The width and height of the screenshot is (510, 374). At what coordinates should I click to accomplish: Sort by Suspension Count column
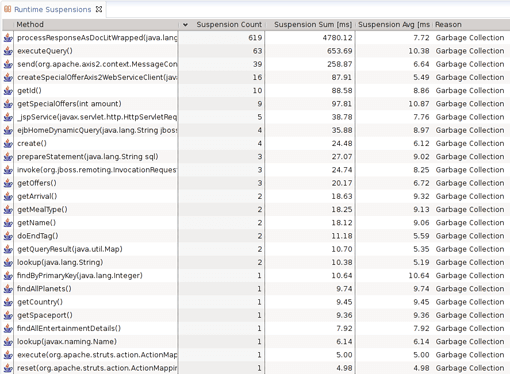[229, 25]
